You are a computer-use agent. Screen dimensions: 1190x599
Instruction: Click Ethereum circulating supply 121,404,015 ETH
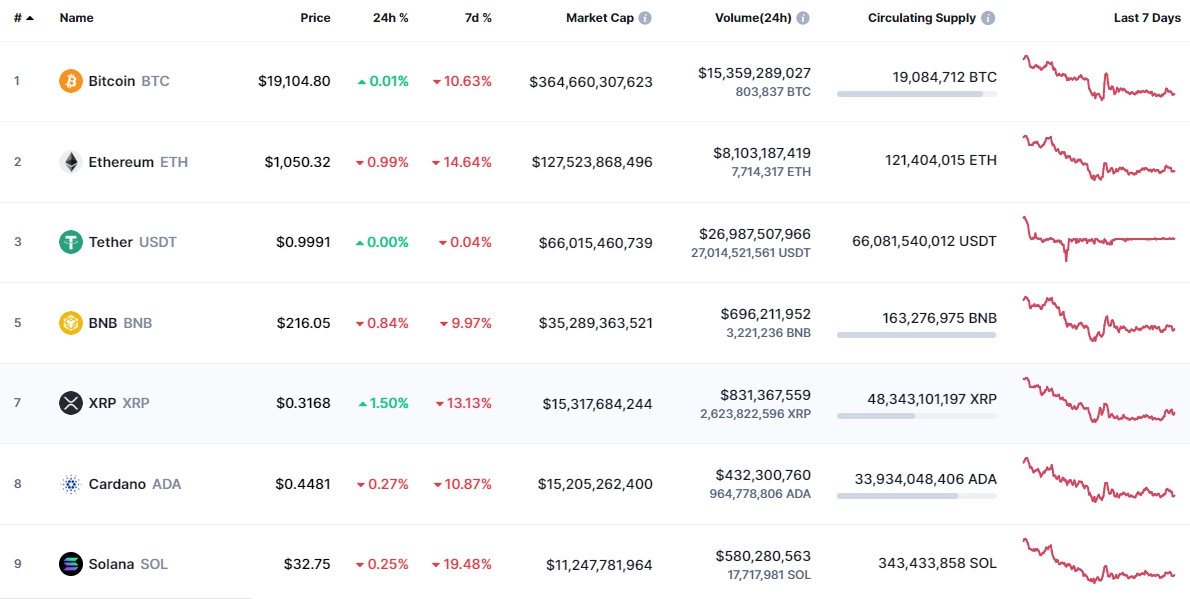[x=941, y=160]
